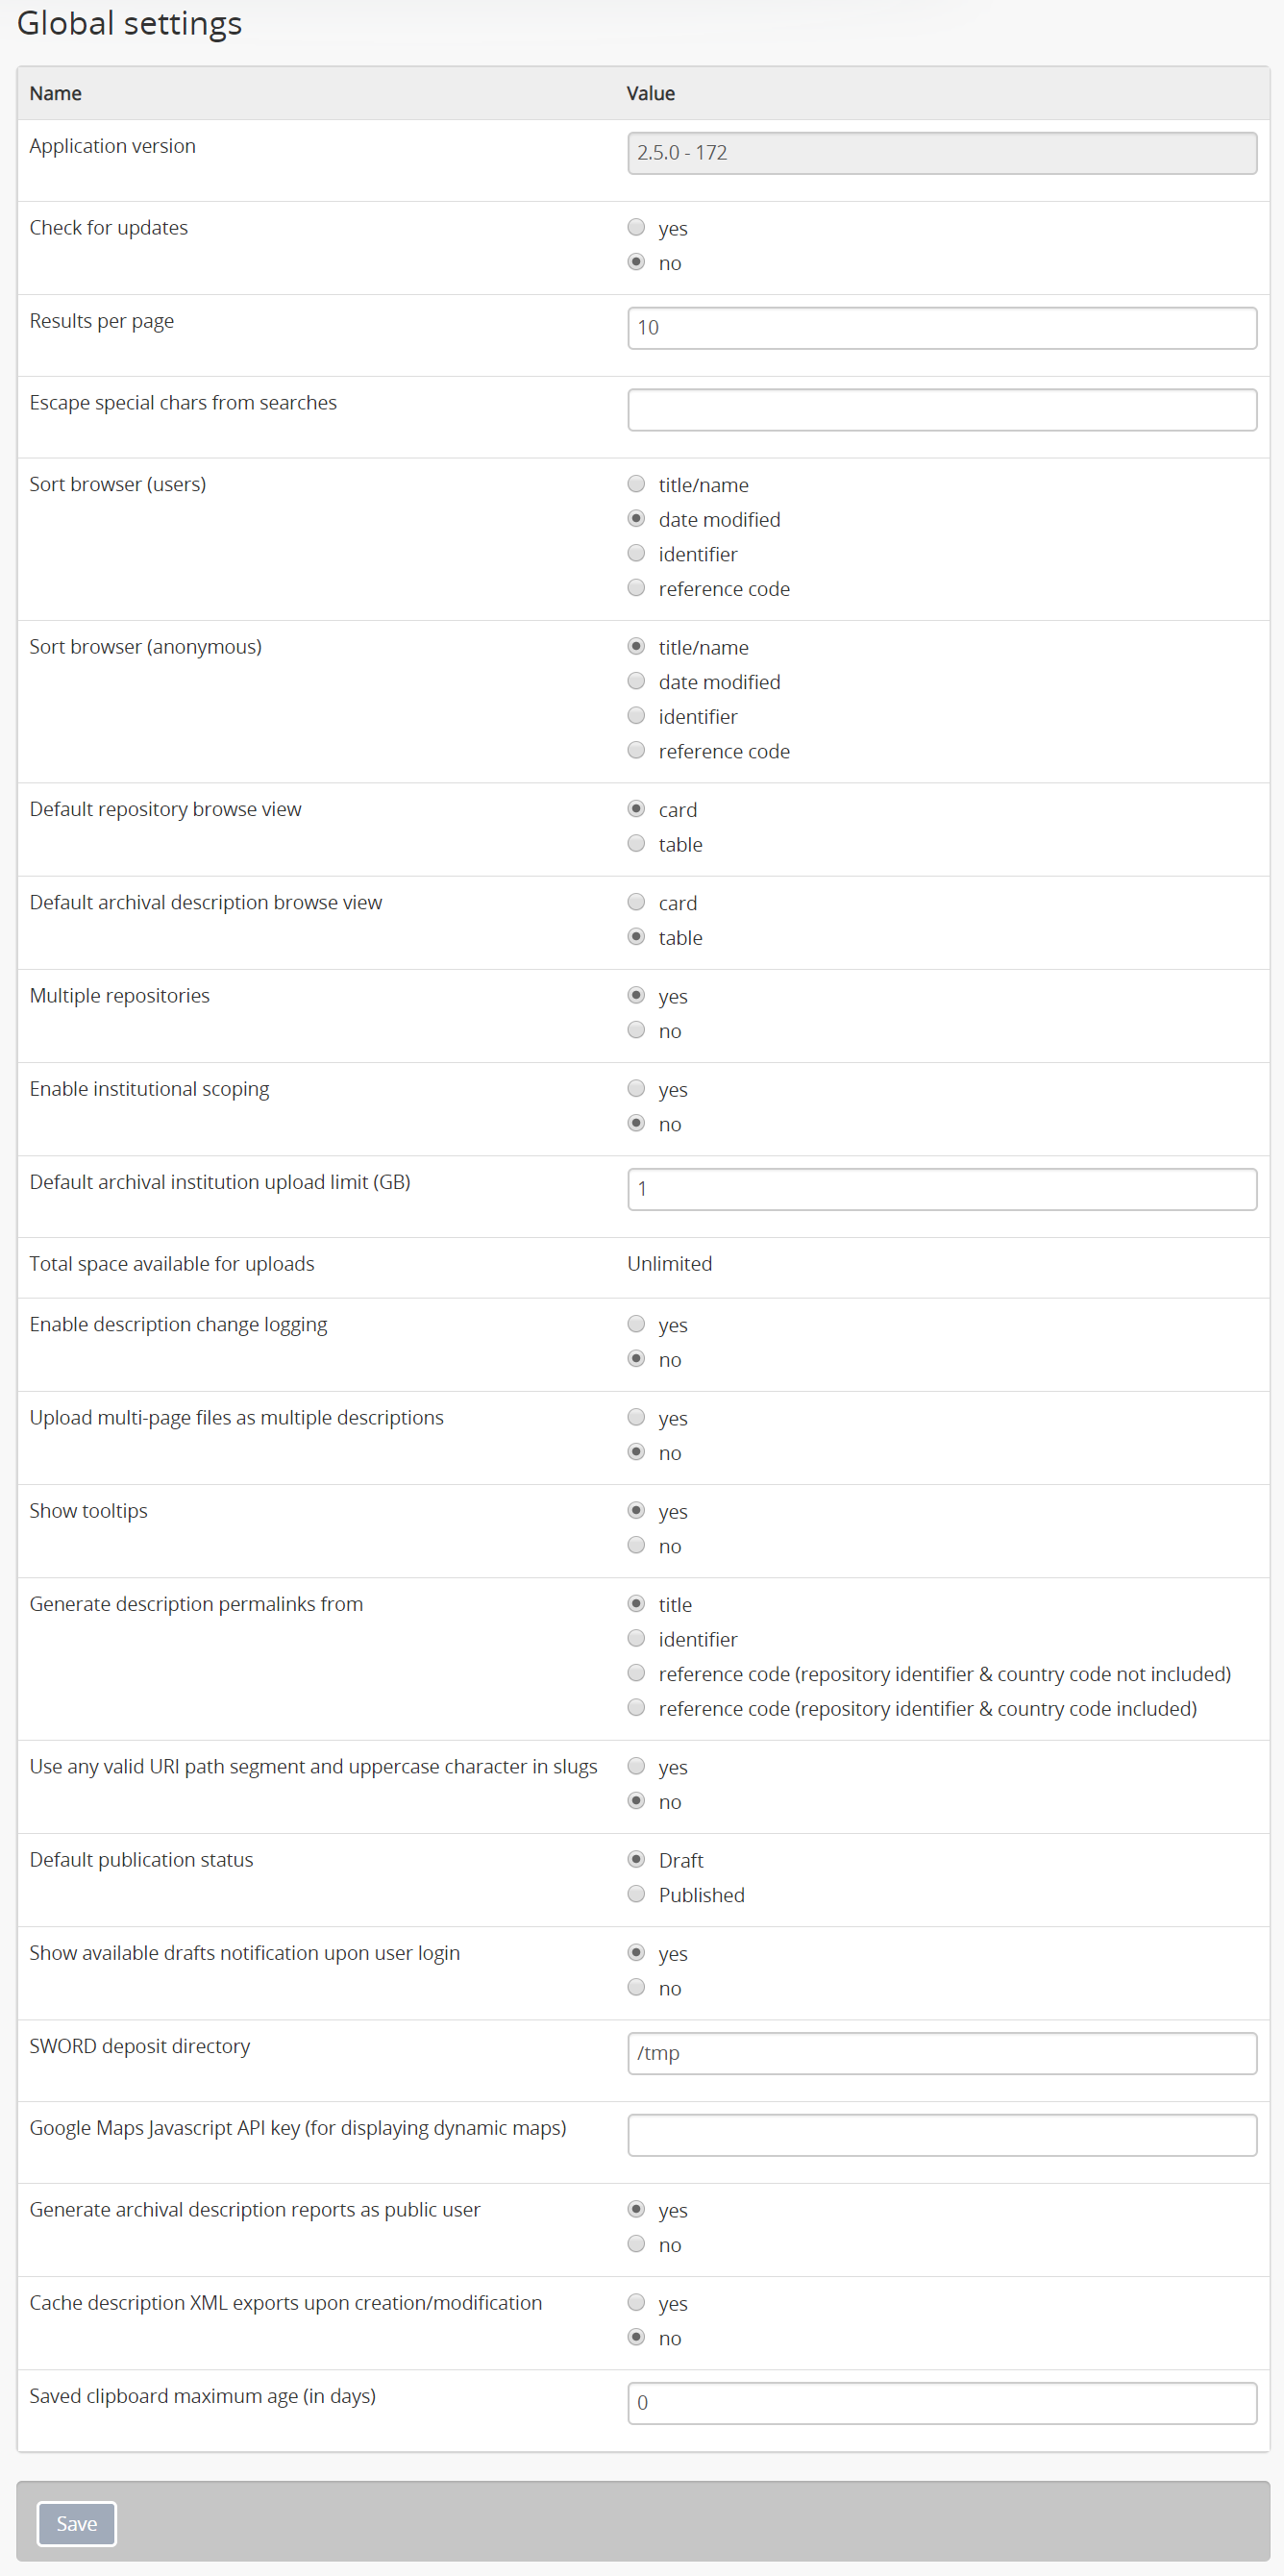Viewport: 1284px width, 2576px height.
Task: Select title/name for Sort browser (users)
Action: [x=636, y=484]
